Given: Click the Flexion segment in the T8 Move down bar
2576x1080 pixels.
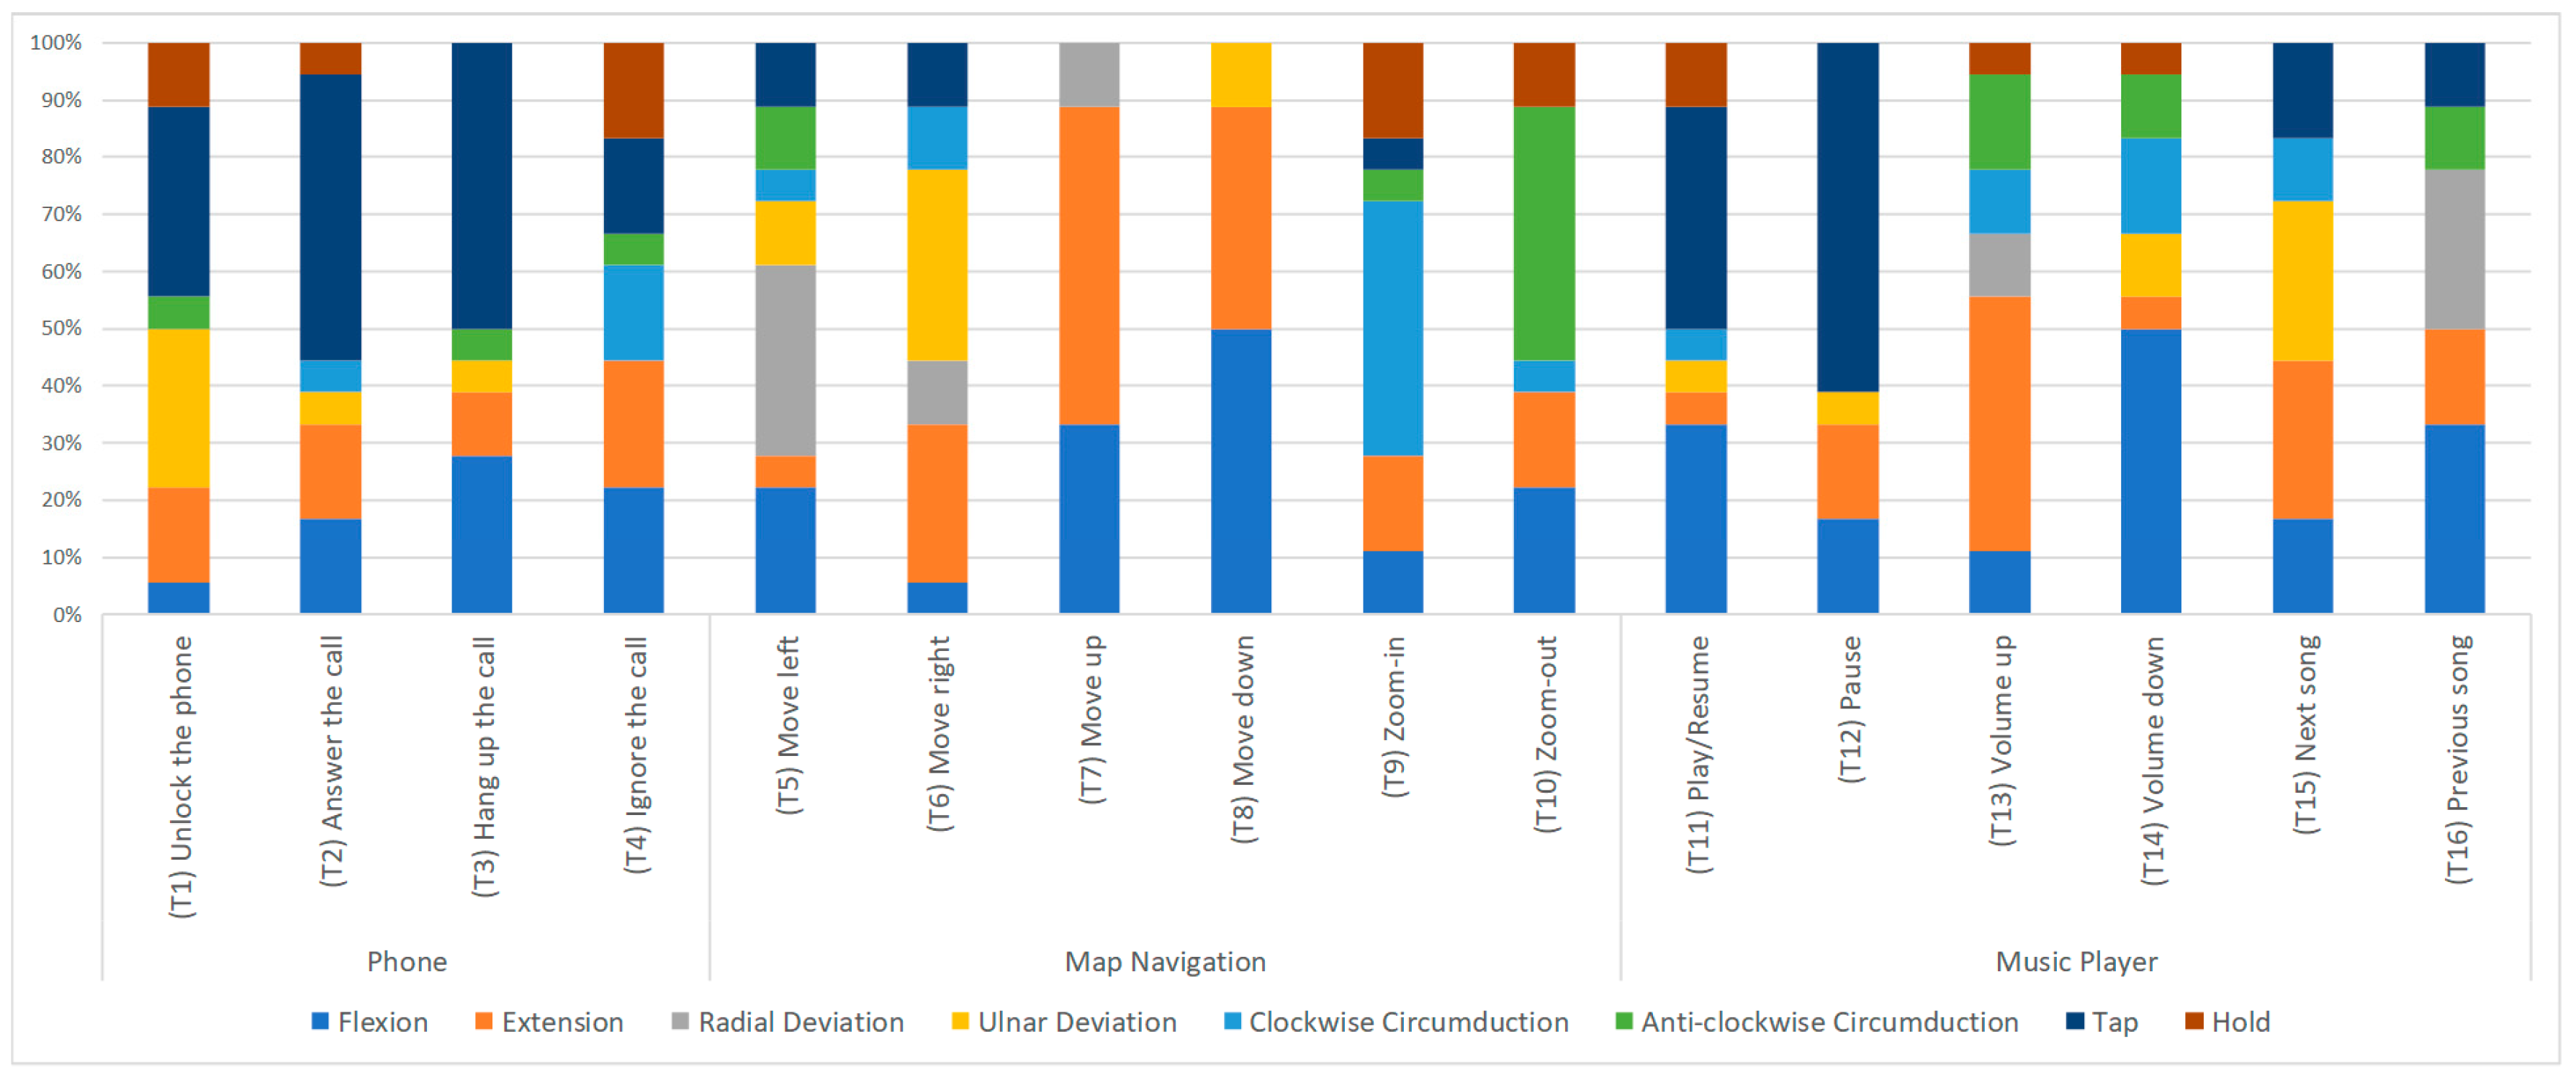Looking at the screenshot, I should pos(1241,470).
